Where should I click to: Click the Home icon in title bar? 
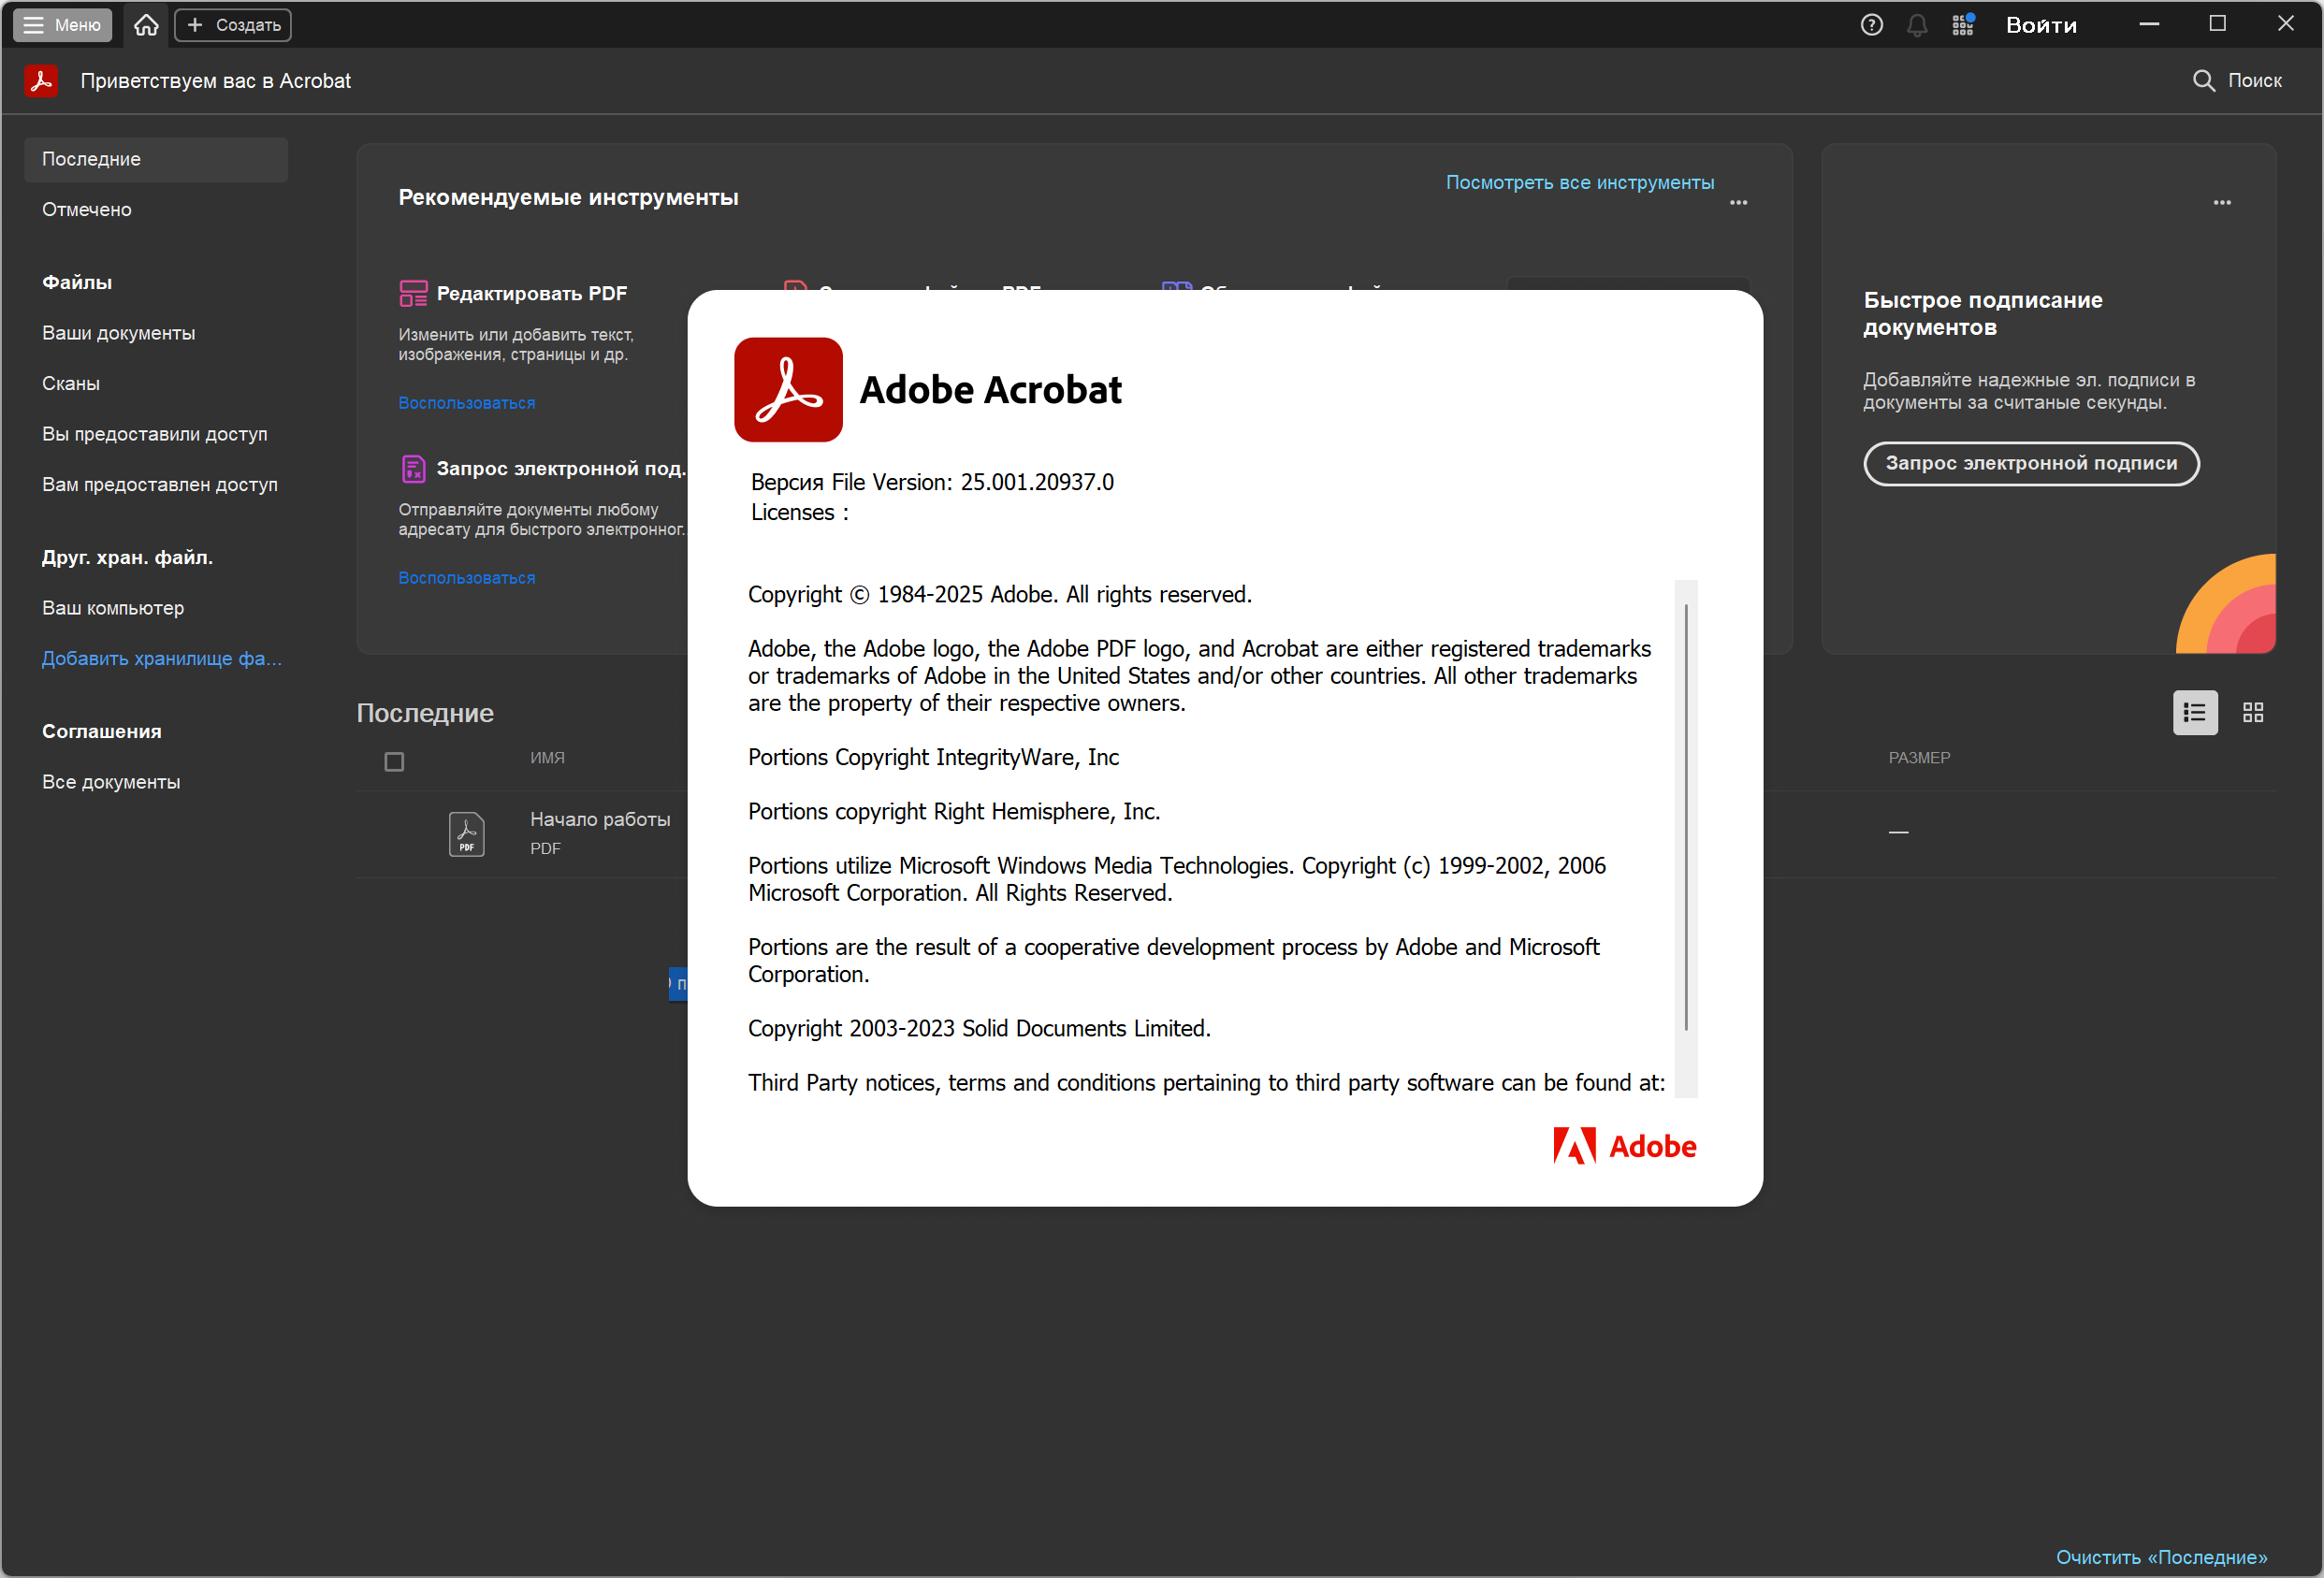pyautogui.click(x=146, y=25)
